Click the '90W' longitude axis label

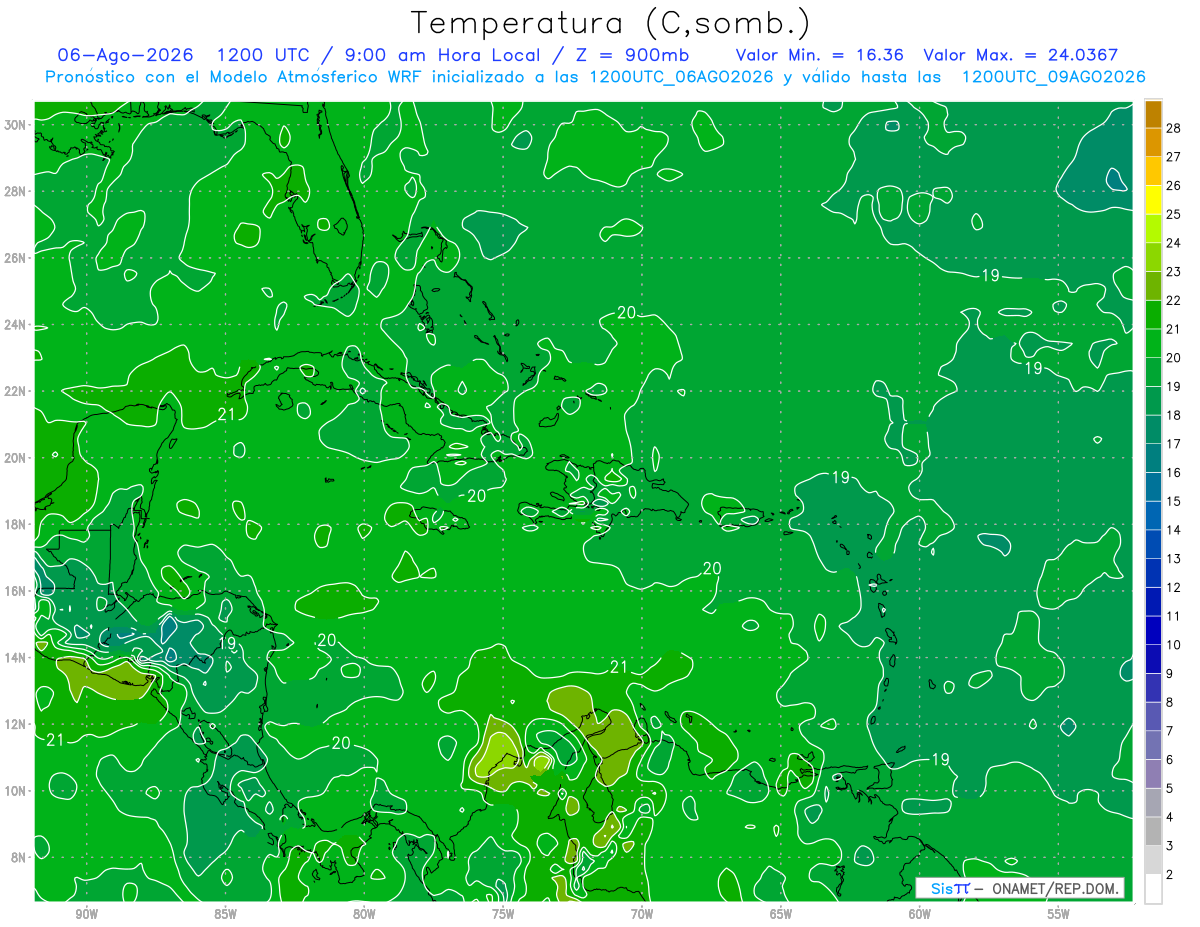86,914
